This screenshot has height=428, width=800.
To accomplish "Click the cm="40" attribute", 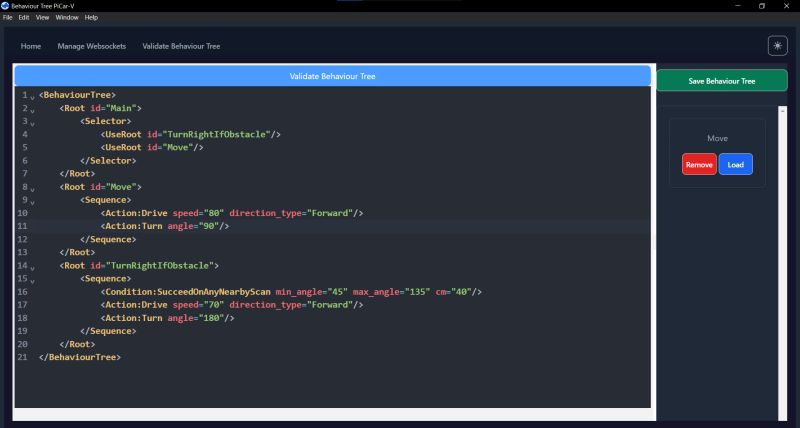I will (x=454, y=292).
